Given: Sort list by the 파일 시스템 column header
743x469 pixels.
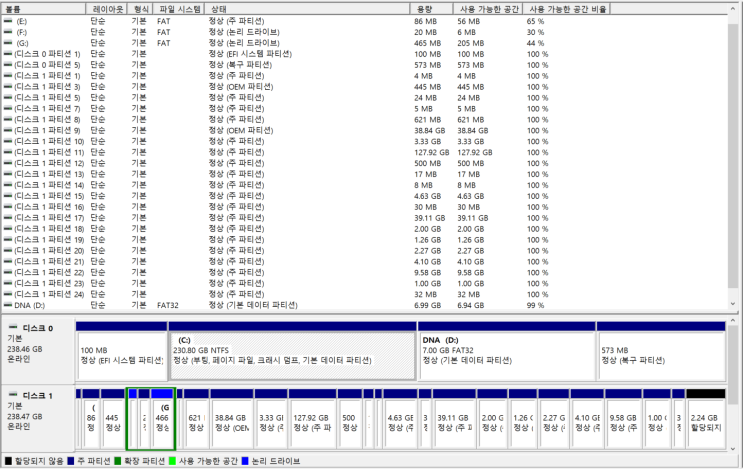Looking at the screenshot, I should (x=179, y=9).
